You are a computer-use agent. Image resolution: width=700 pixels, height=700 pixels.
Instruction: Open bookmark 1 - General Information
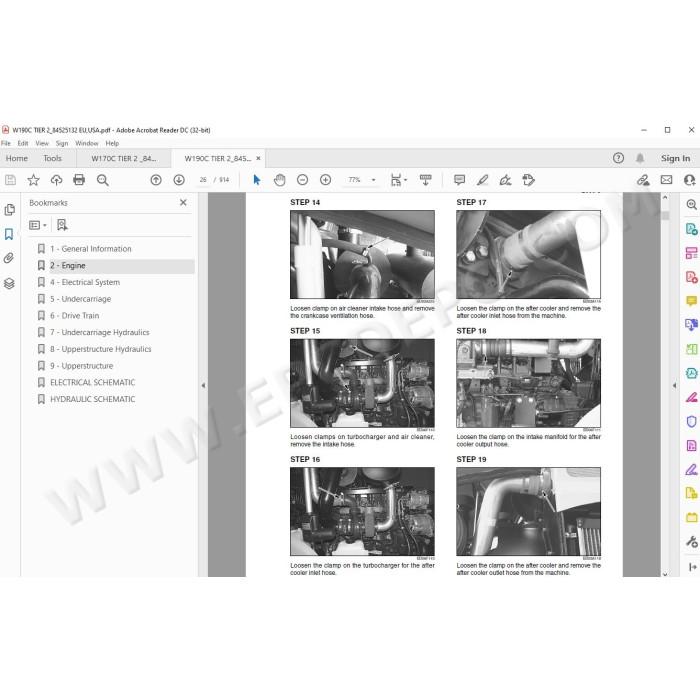91,249
